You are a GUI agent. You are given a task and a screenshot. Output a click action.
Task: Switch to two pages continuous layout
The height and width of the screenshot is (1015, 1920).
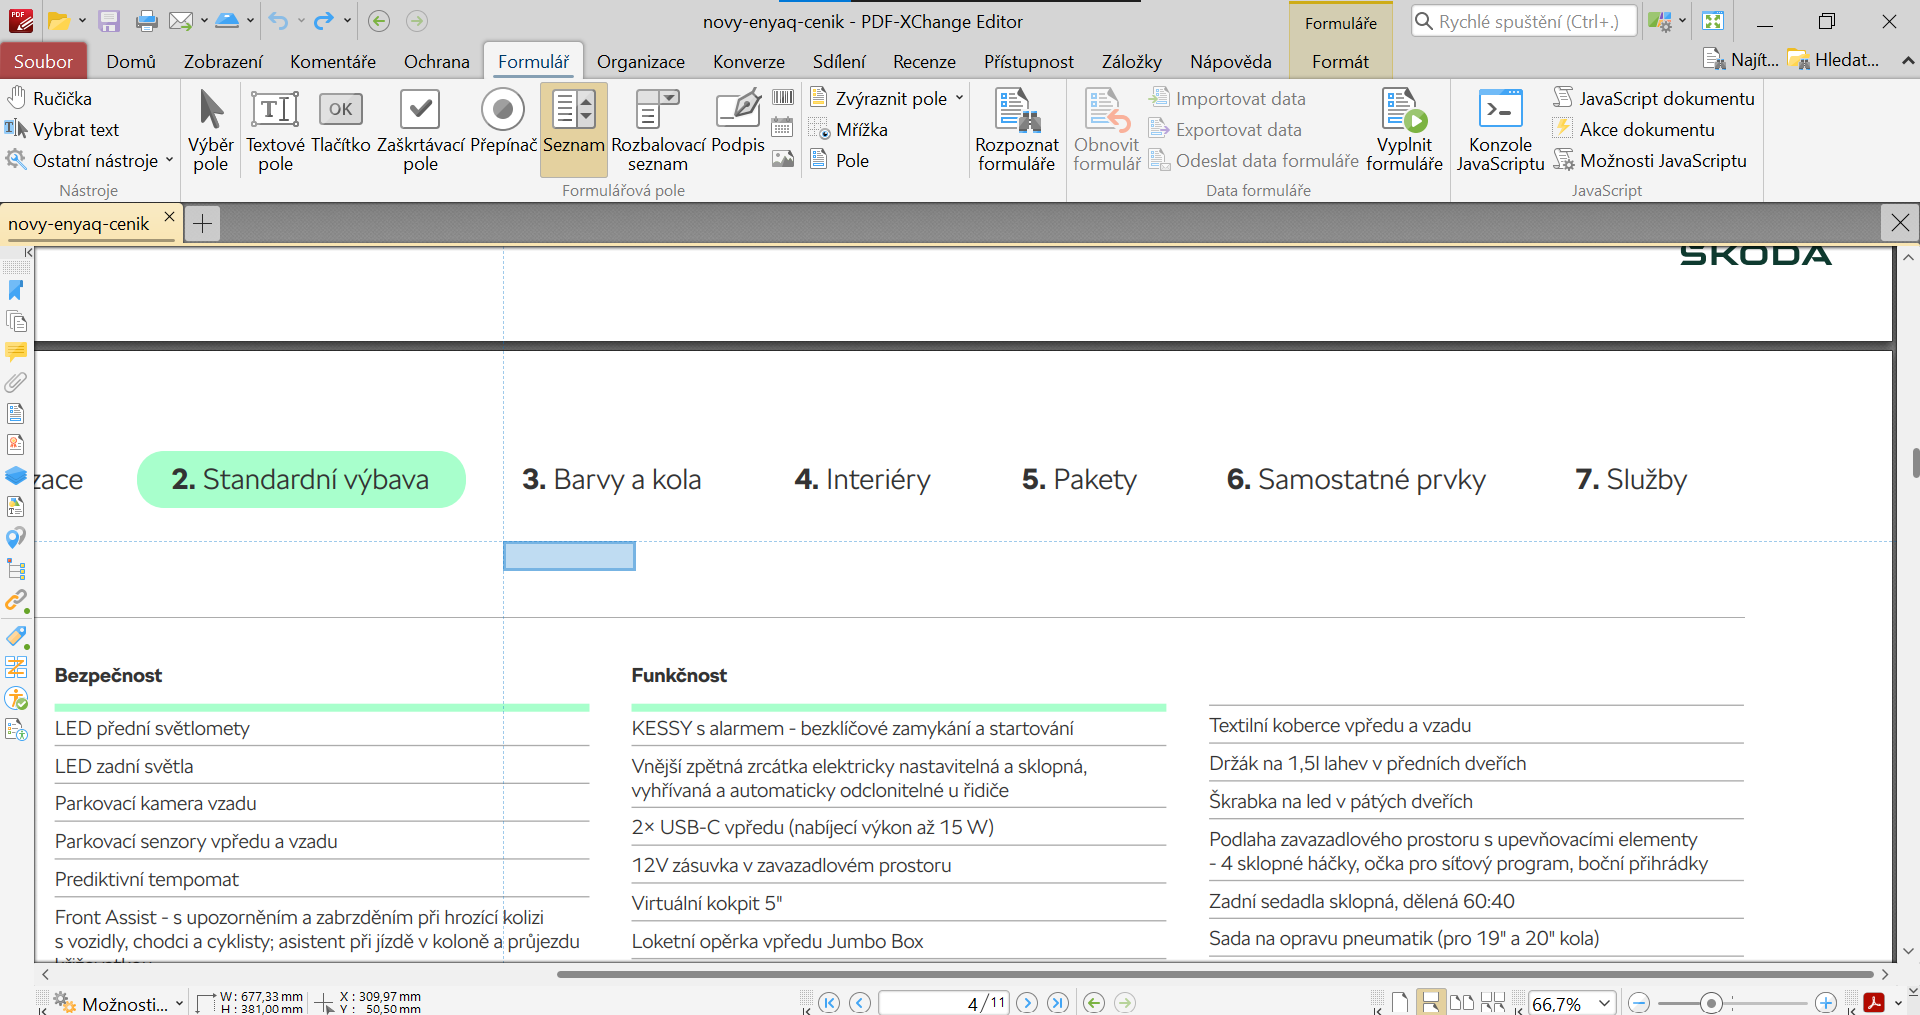pyautogui.click(x=1493, y=1003)
